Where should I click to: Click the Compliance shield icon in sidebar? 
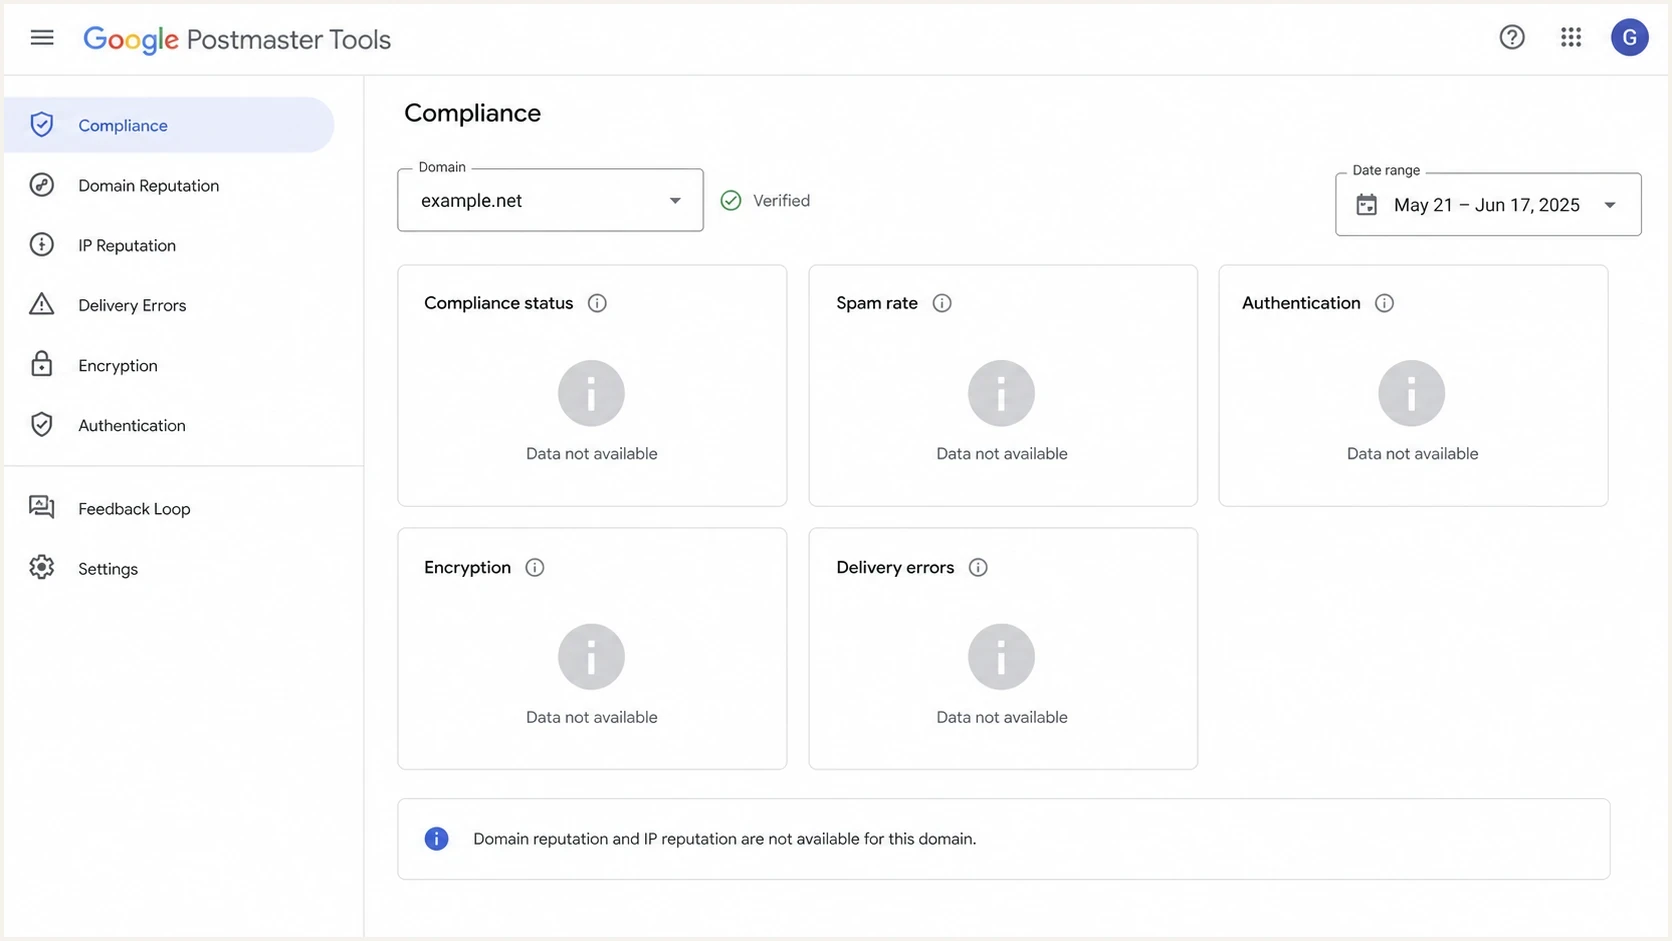click(x=42, y=125)
